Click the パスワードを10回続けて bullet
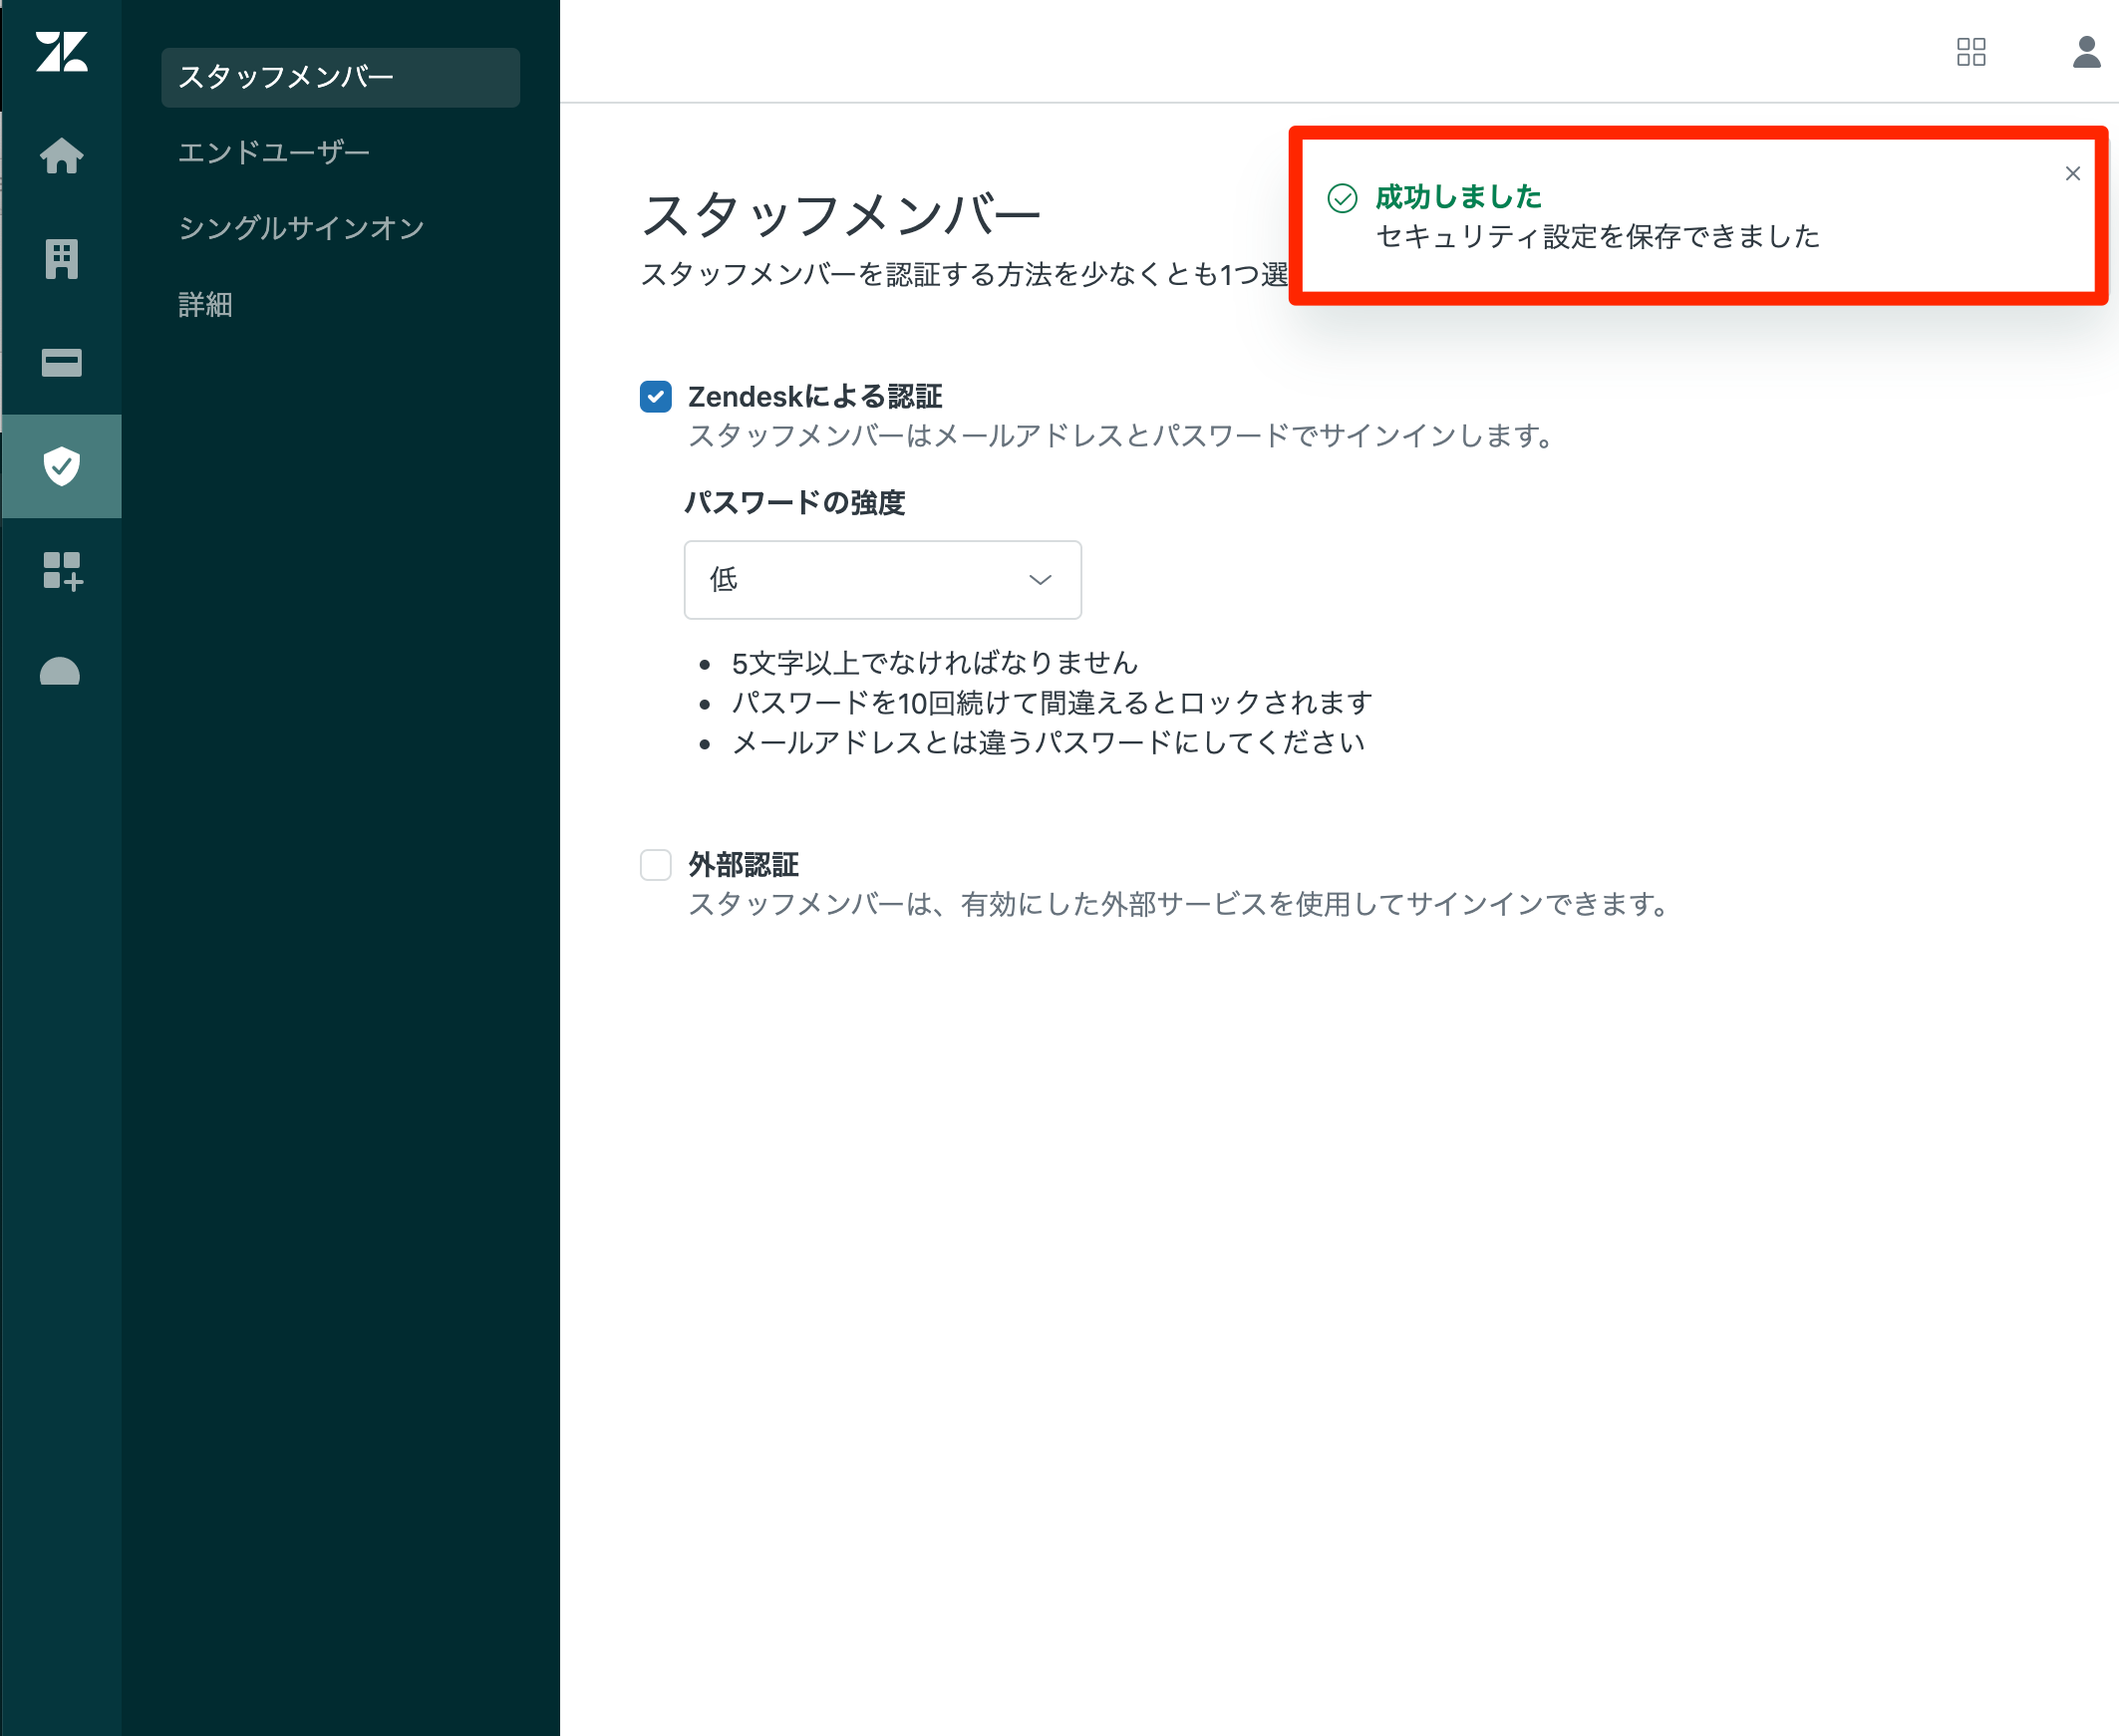 coord(1052,703)
